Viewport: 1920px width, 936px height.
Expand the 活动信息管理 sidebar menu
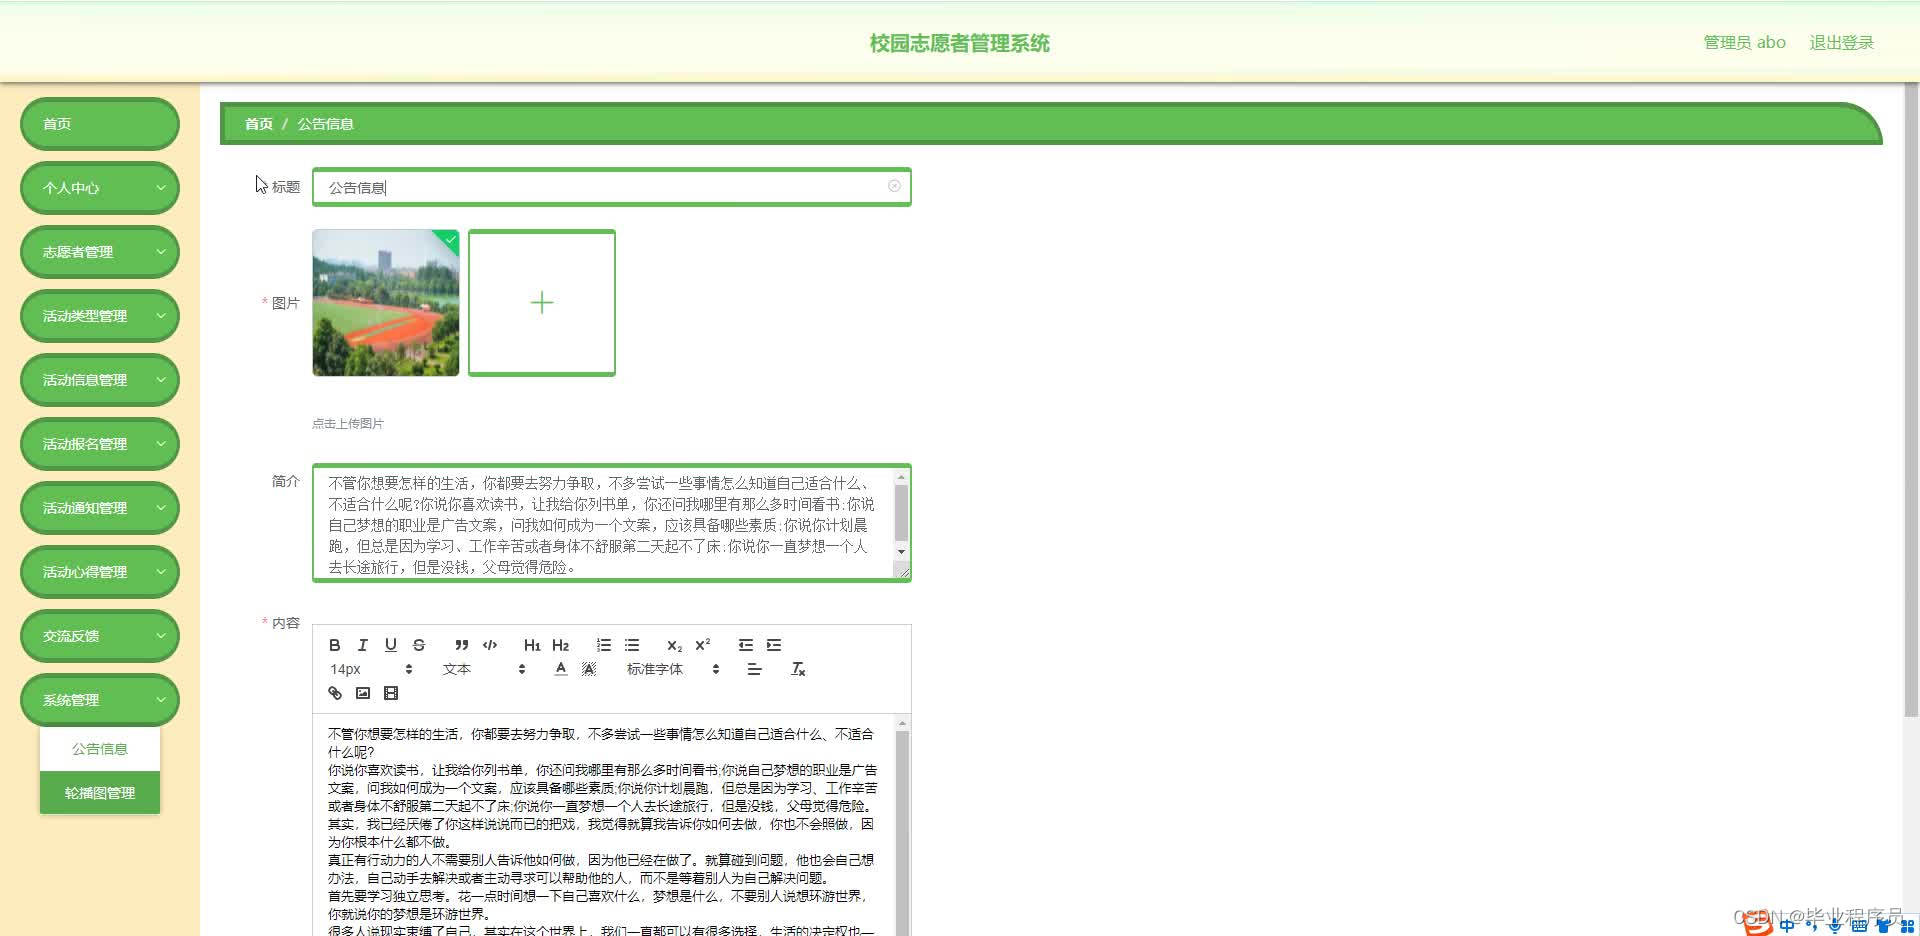tap(100, 380)
